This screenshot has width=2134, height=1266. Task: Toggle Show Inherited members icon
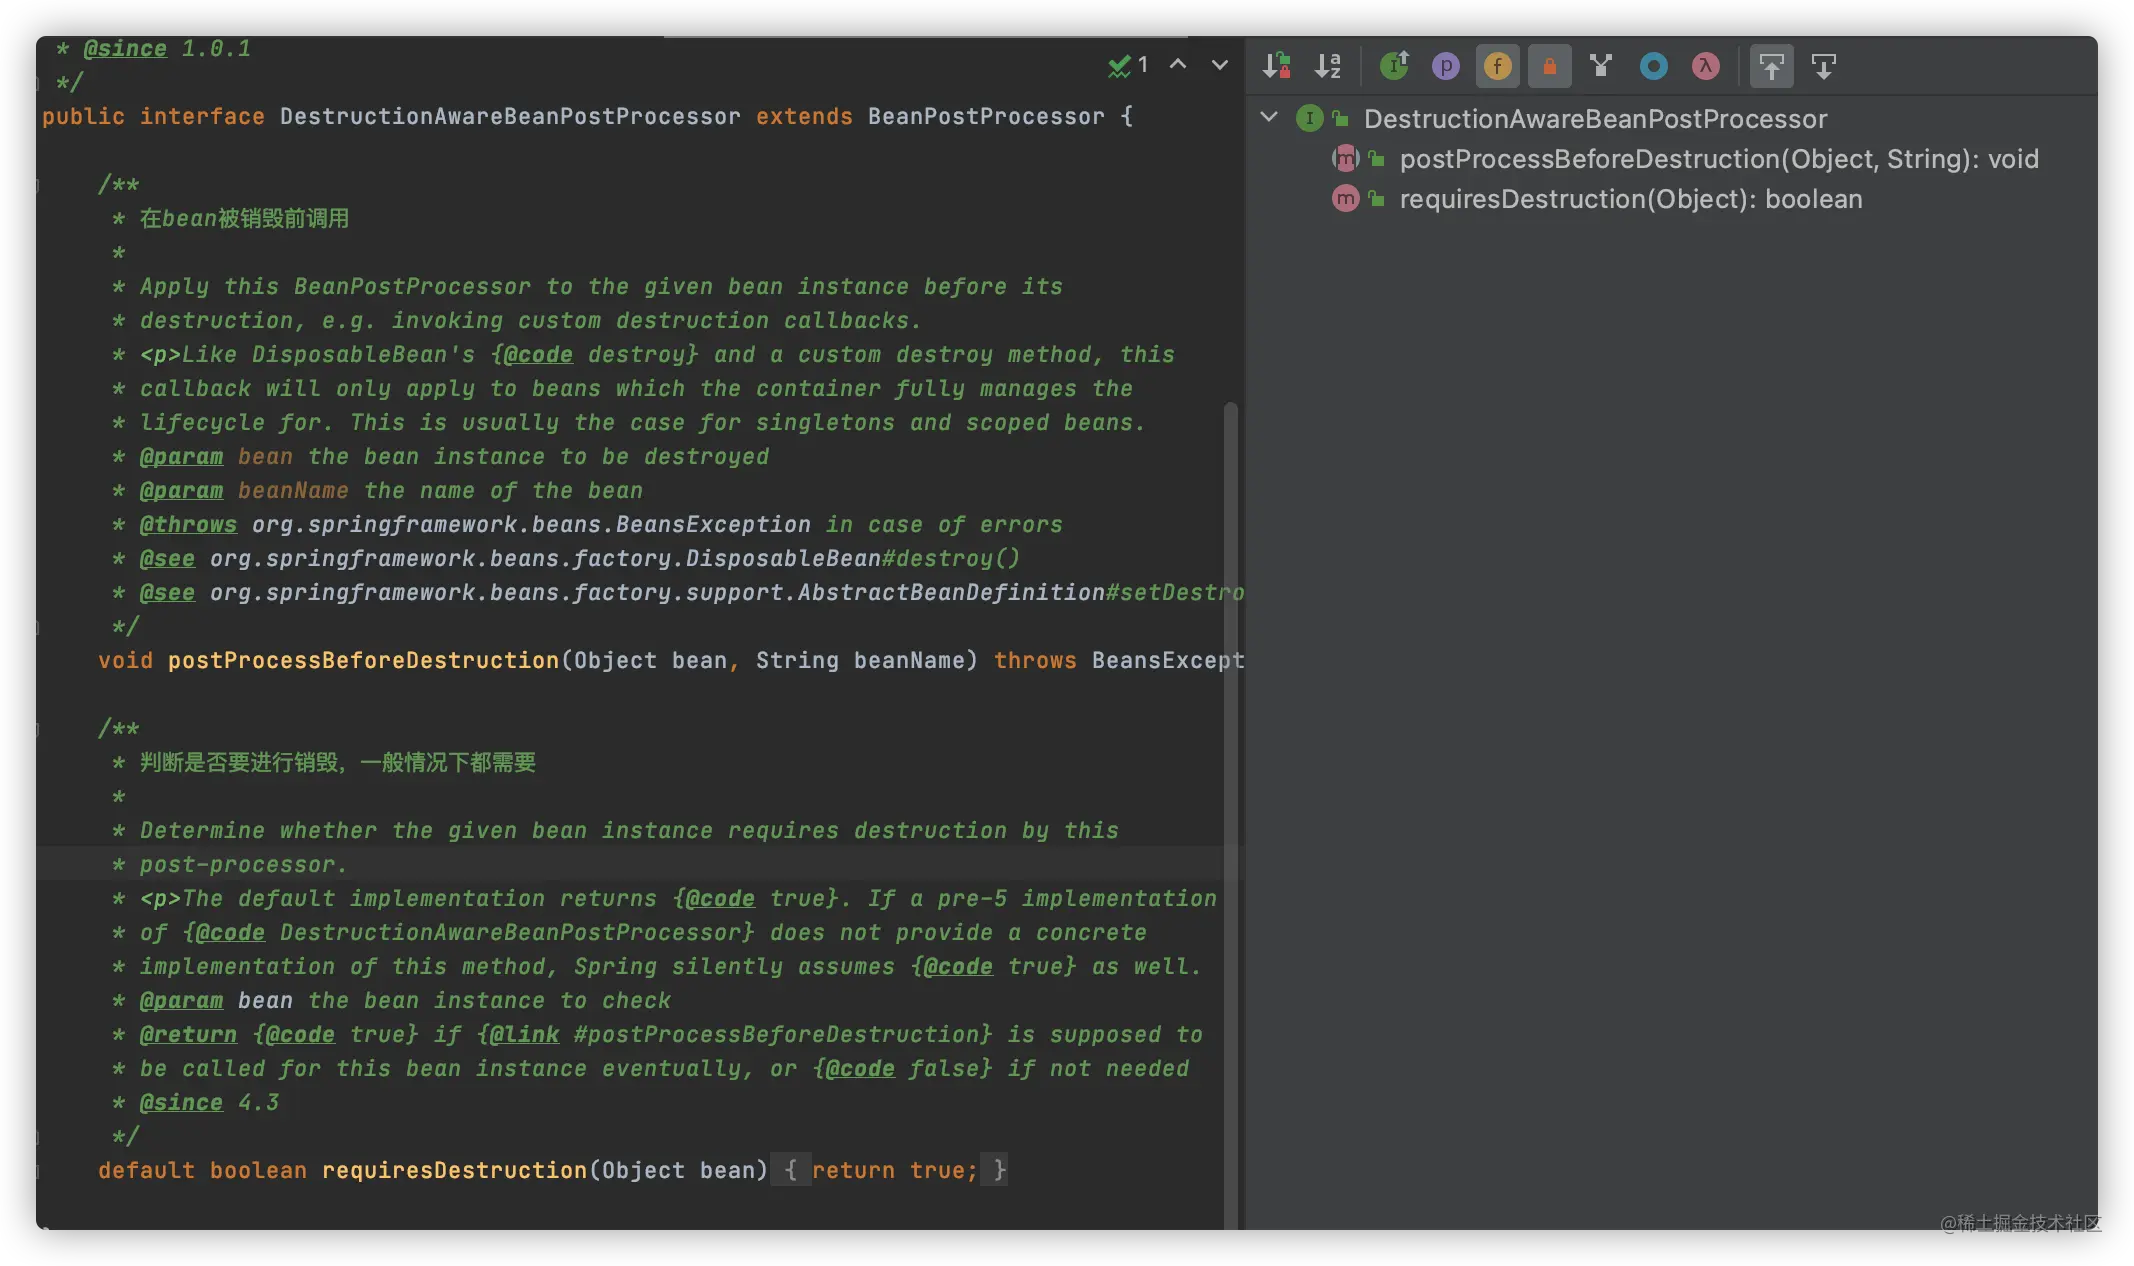click(x=1394, y=66)
